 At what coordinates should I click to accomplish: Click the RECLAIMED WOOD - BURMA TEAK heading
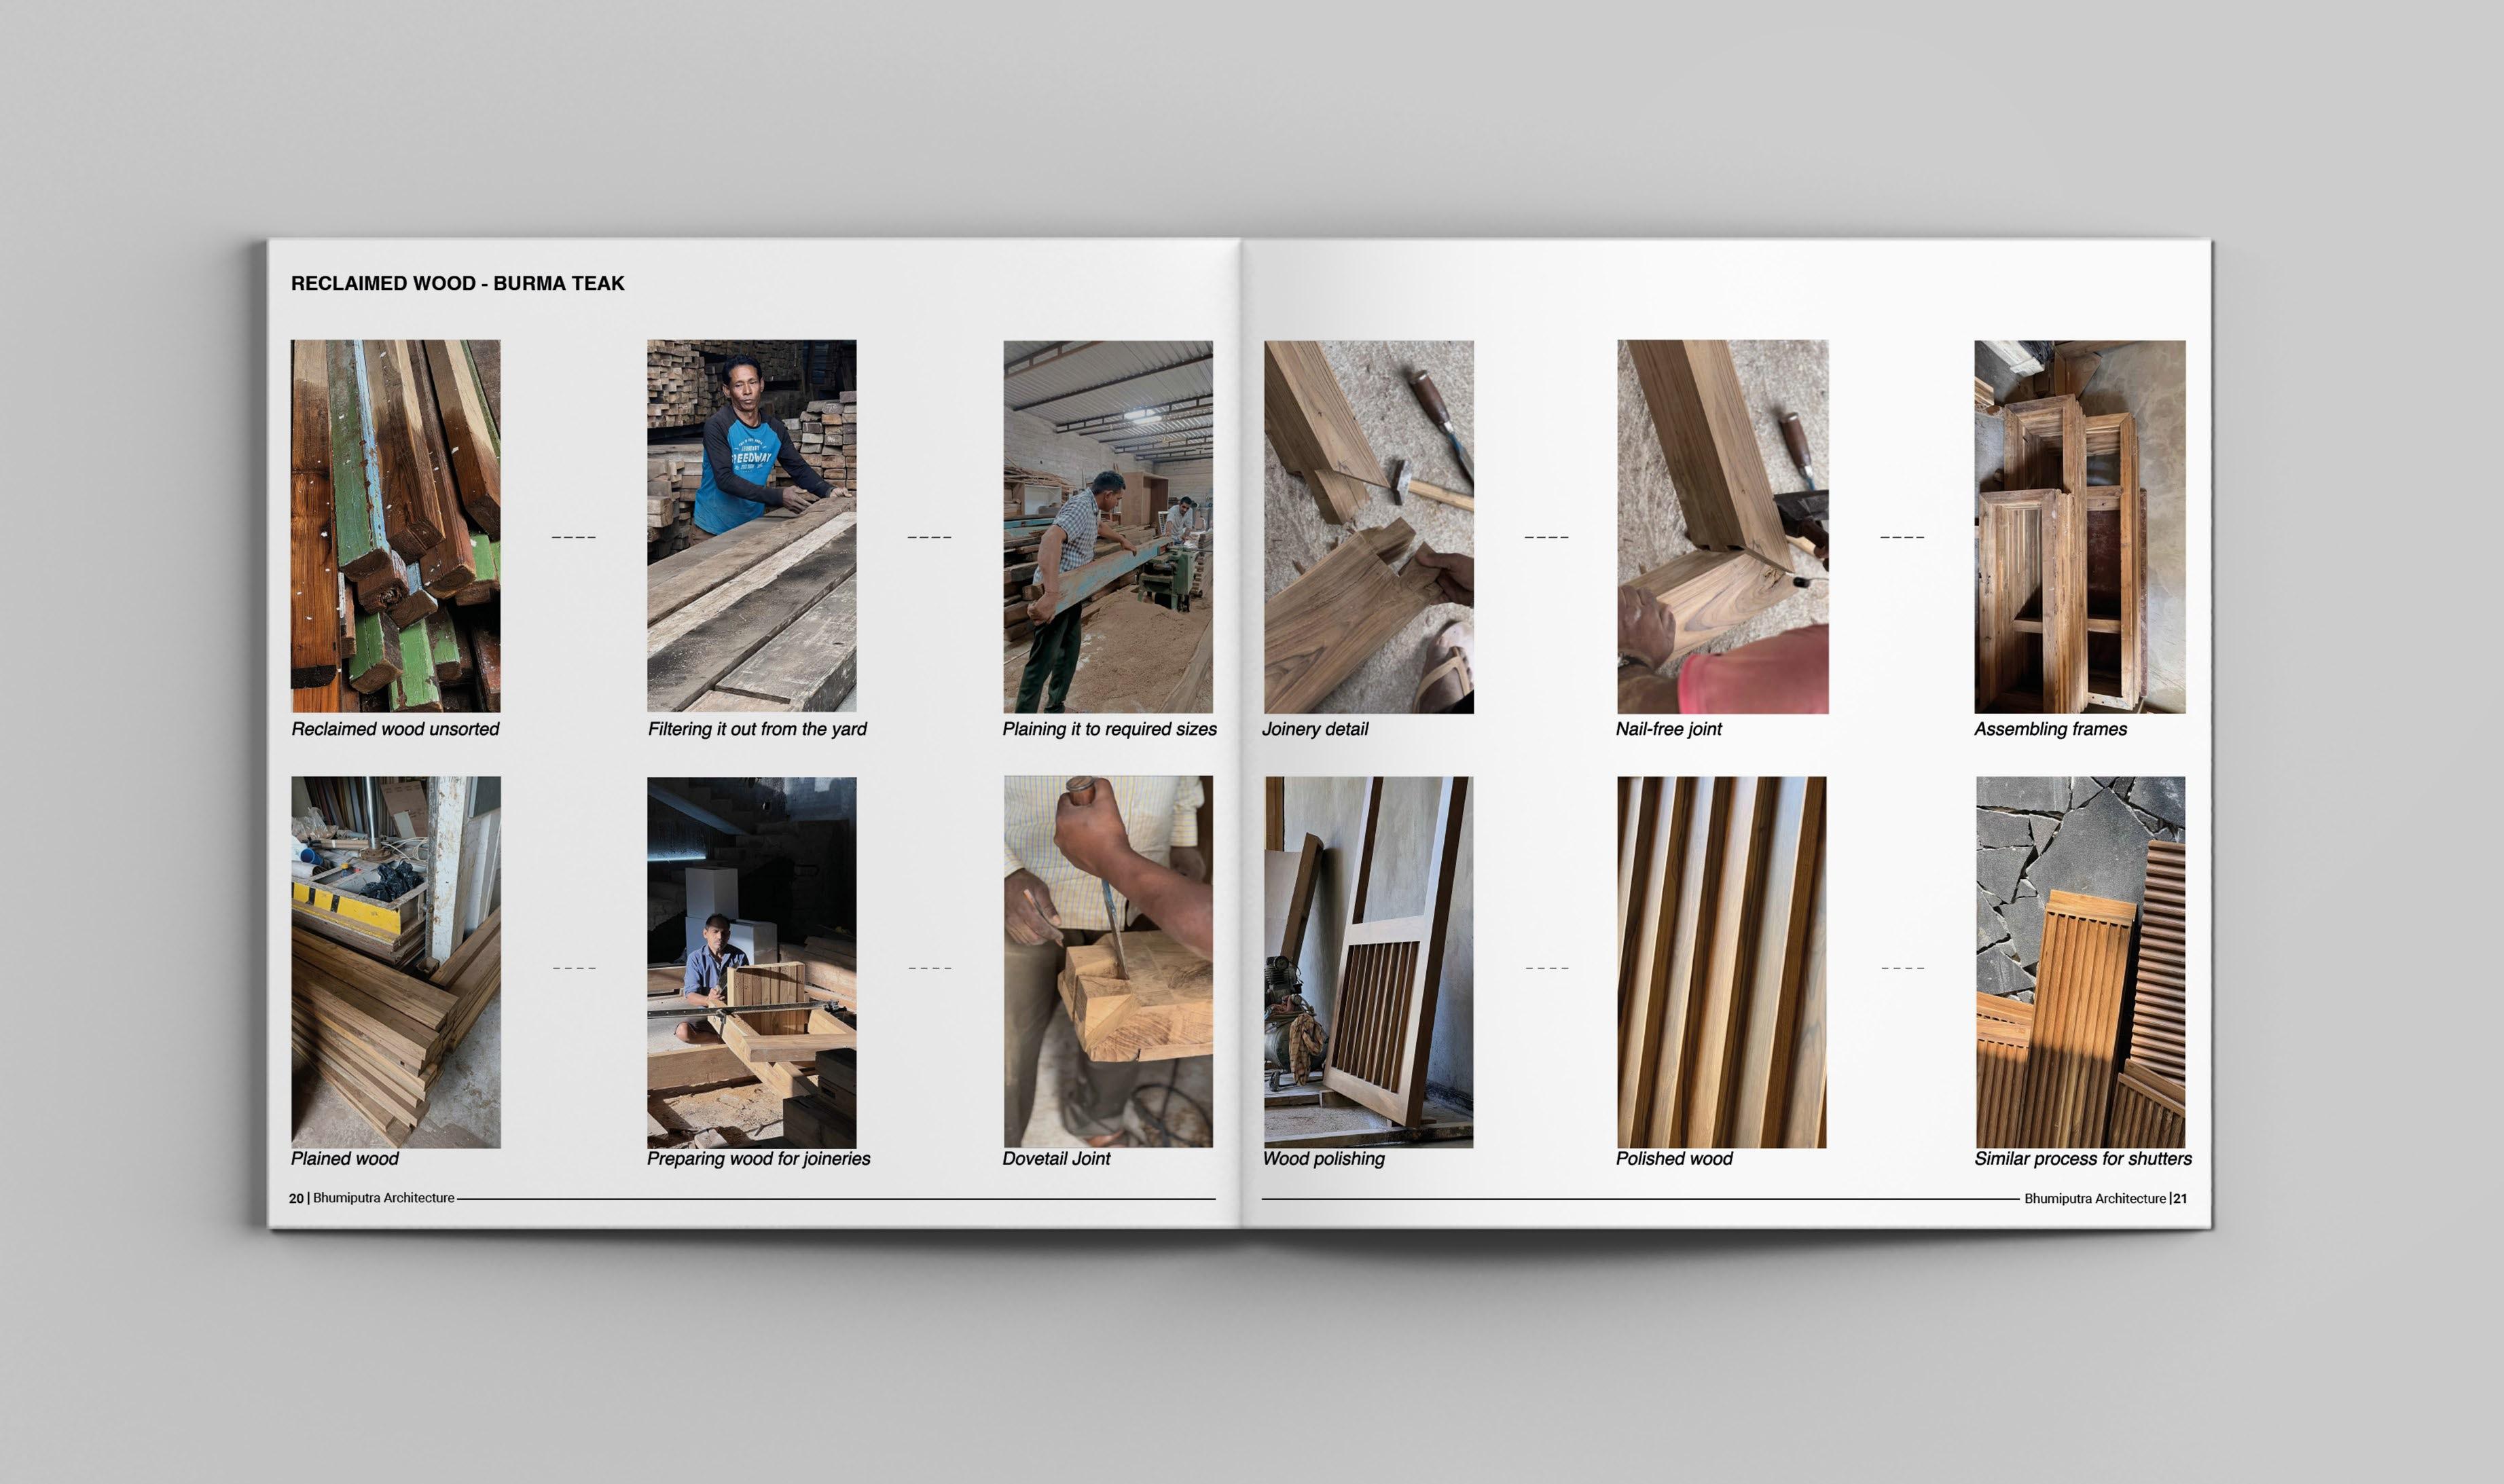457,284
